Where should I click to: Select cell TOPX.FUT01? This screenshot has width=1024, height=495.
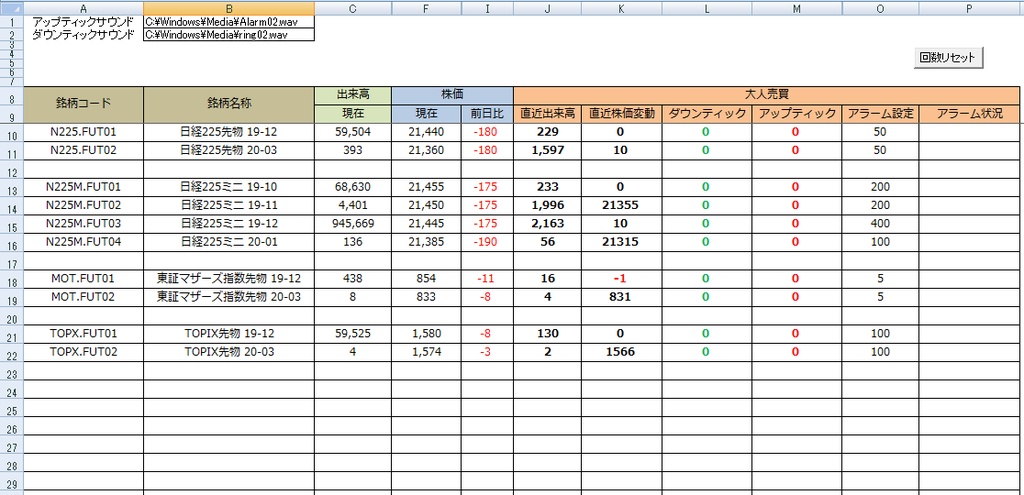tap(84, 334)
